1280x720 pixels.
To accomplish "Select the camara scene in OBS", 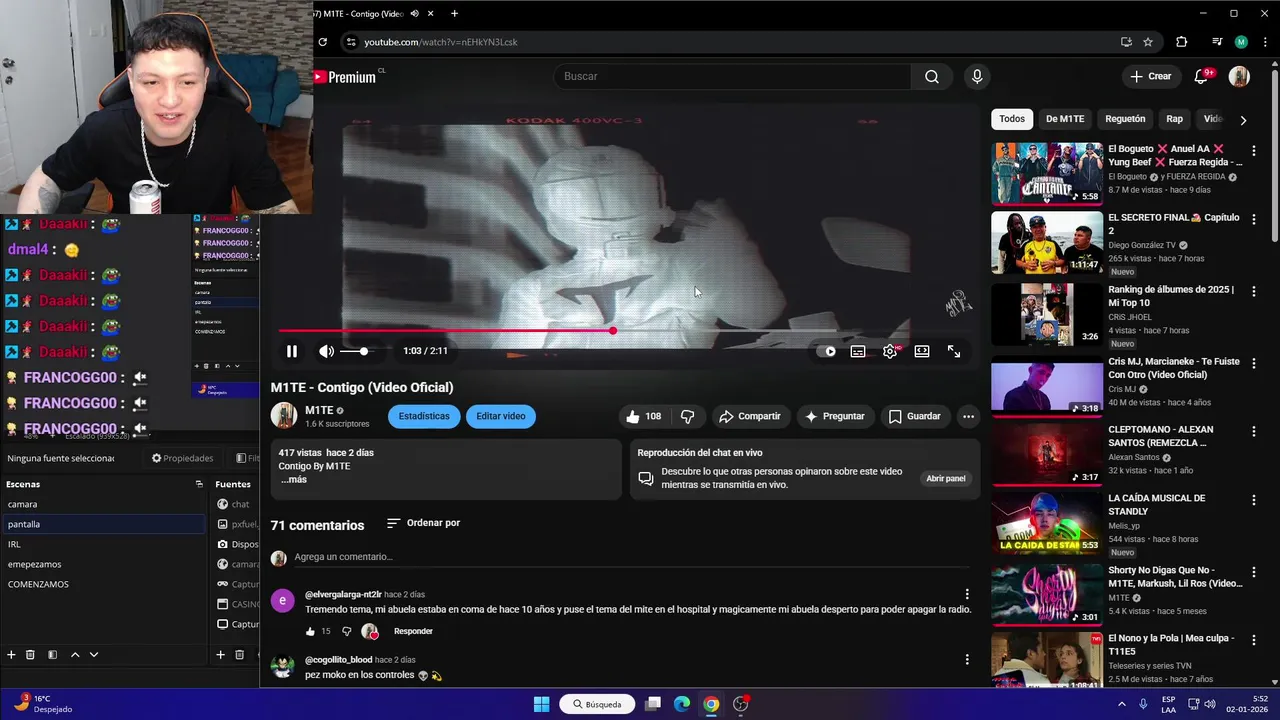I will coord(103,504).
